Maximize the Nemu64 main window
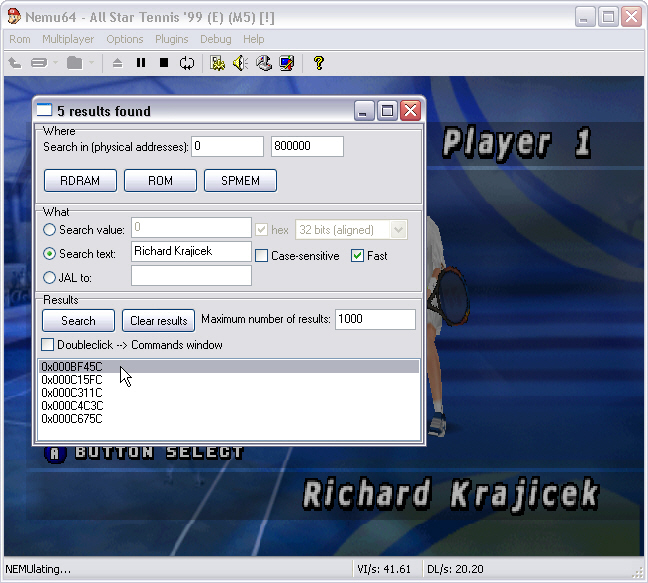Screen dimensions: 648x583 608,17
